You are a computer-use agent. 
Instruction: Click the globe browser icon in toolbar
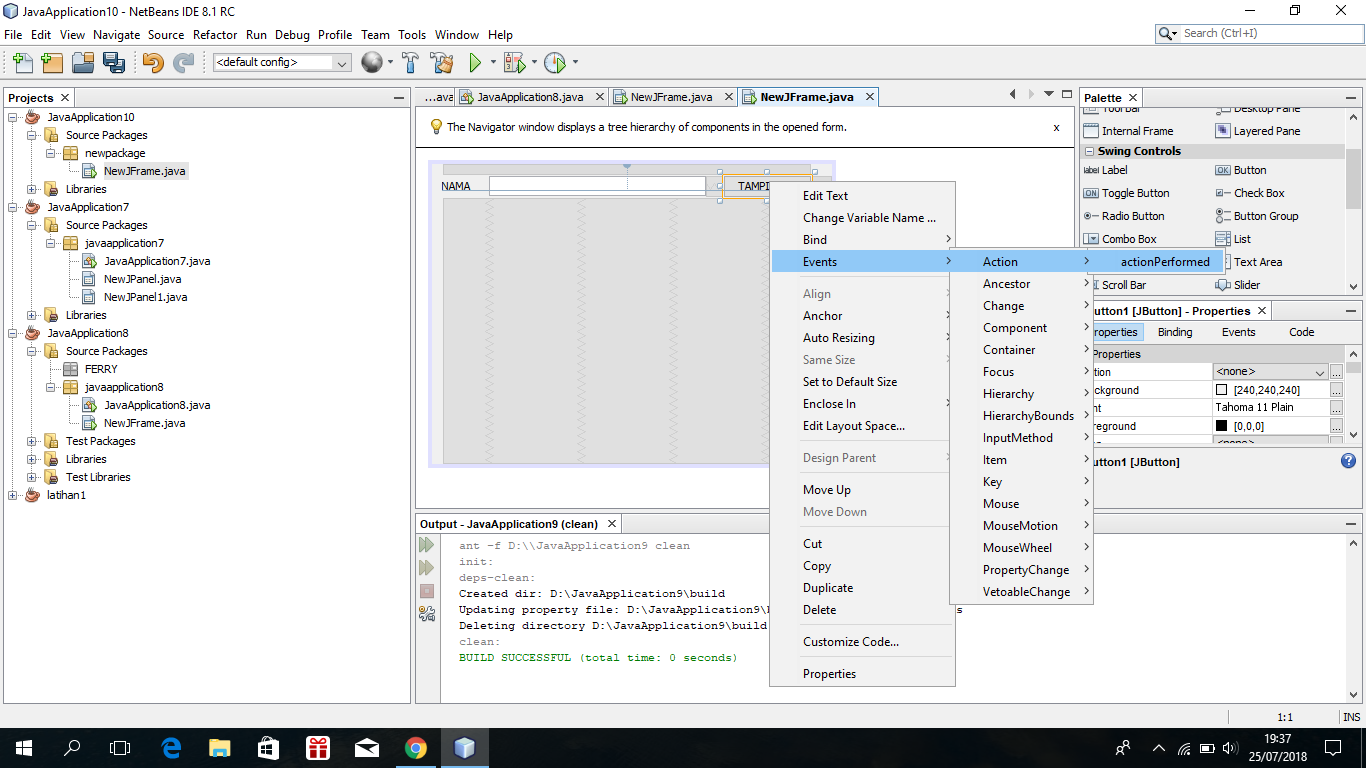371,63
